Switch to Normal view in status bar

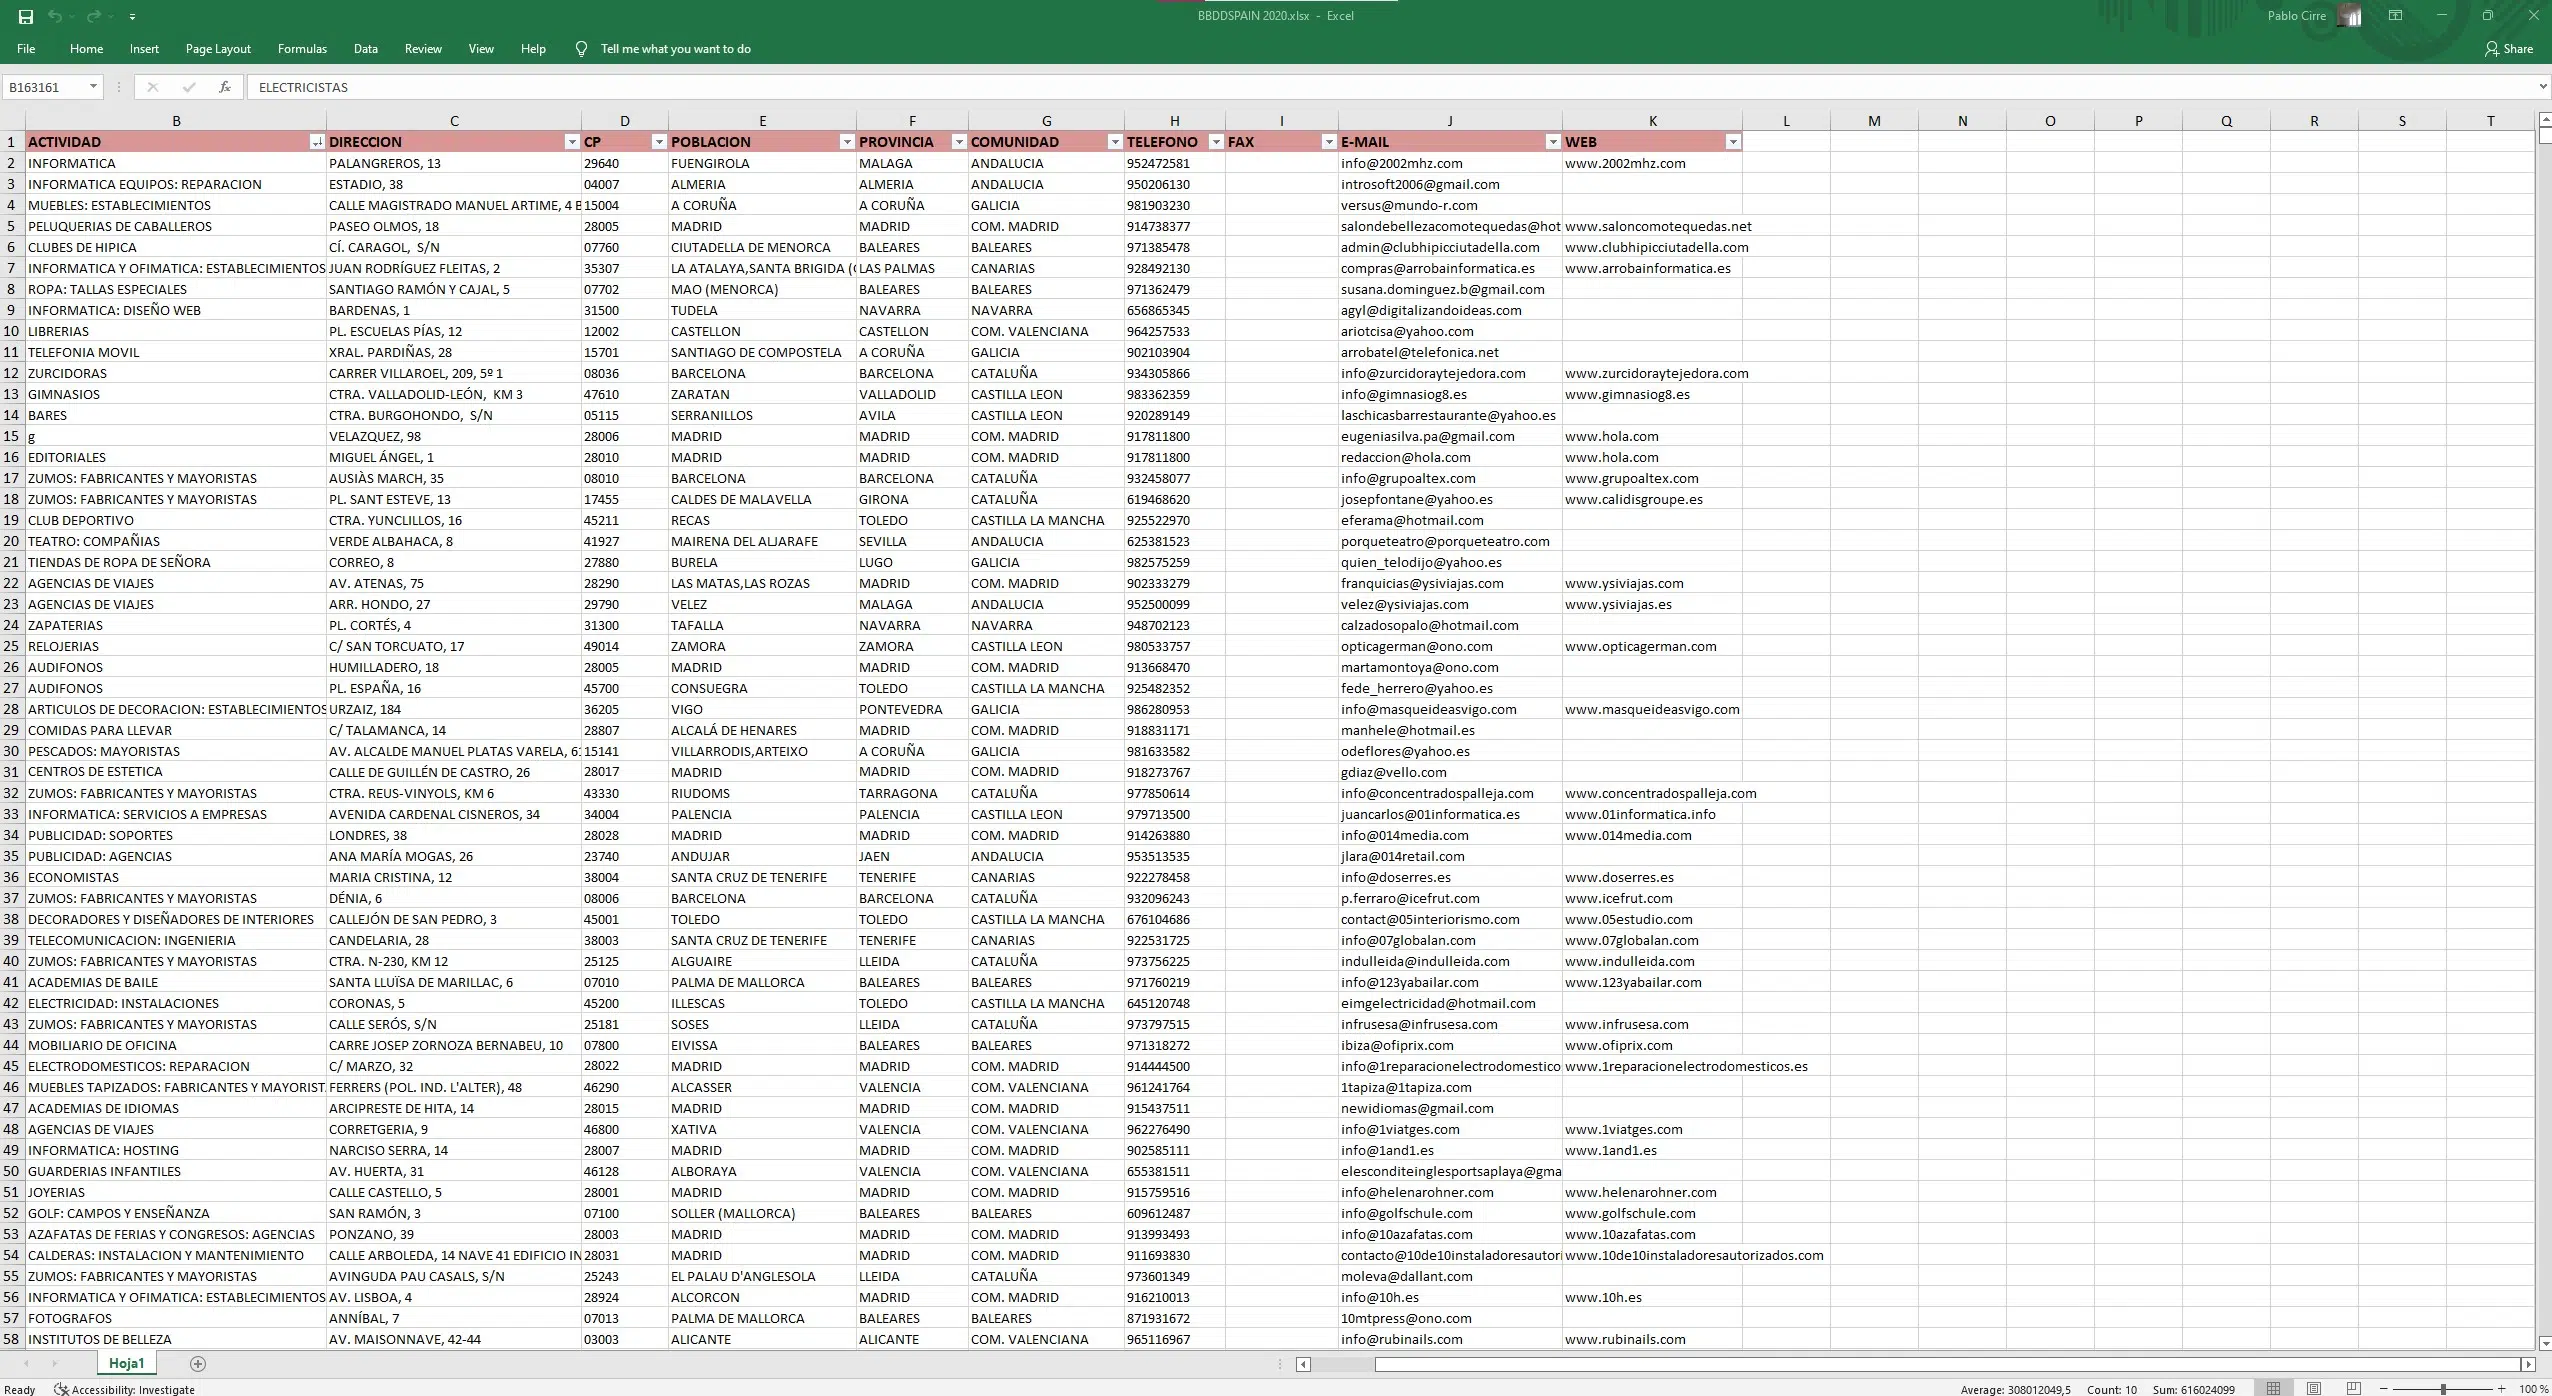click(2273, 1389)
